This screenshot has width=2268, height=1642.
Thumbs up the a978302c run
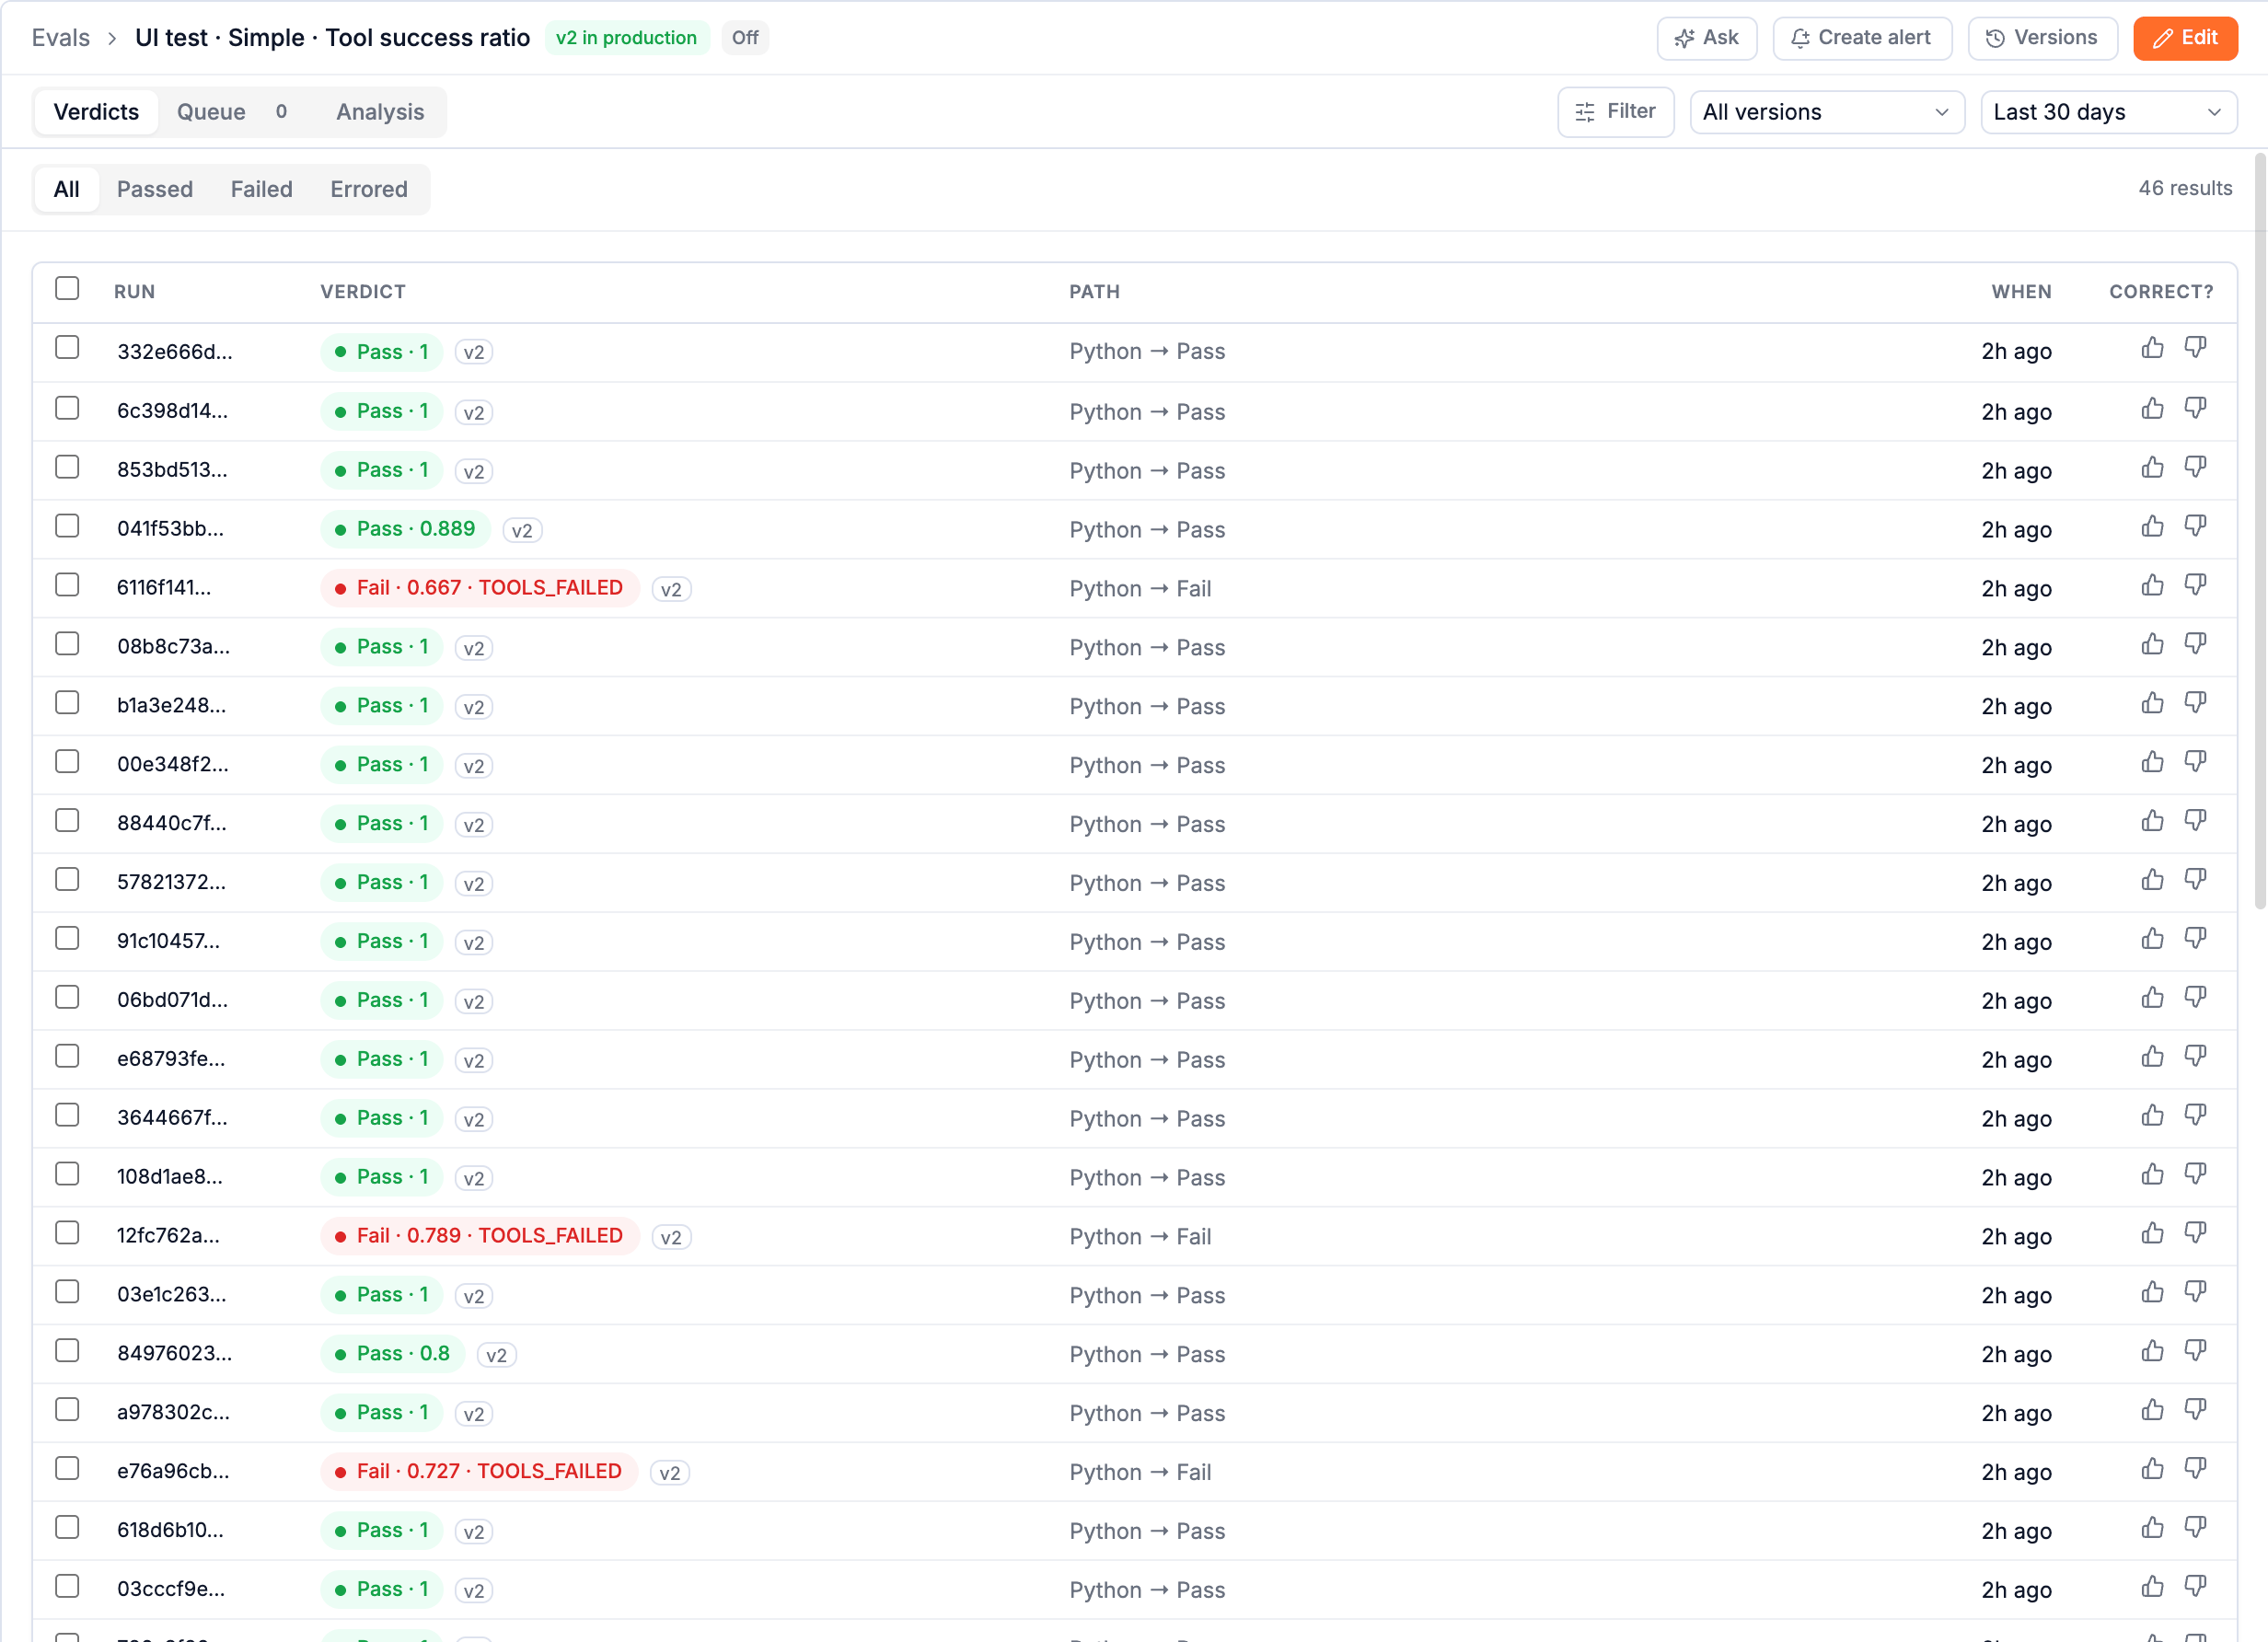[x=2152, y=1410]
